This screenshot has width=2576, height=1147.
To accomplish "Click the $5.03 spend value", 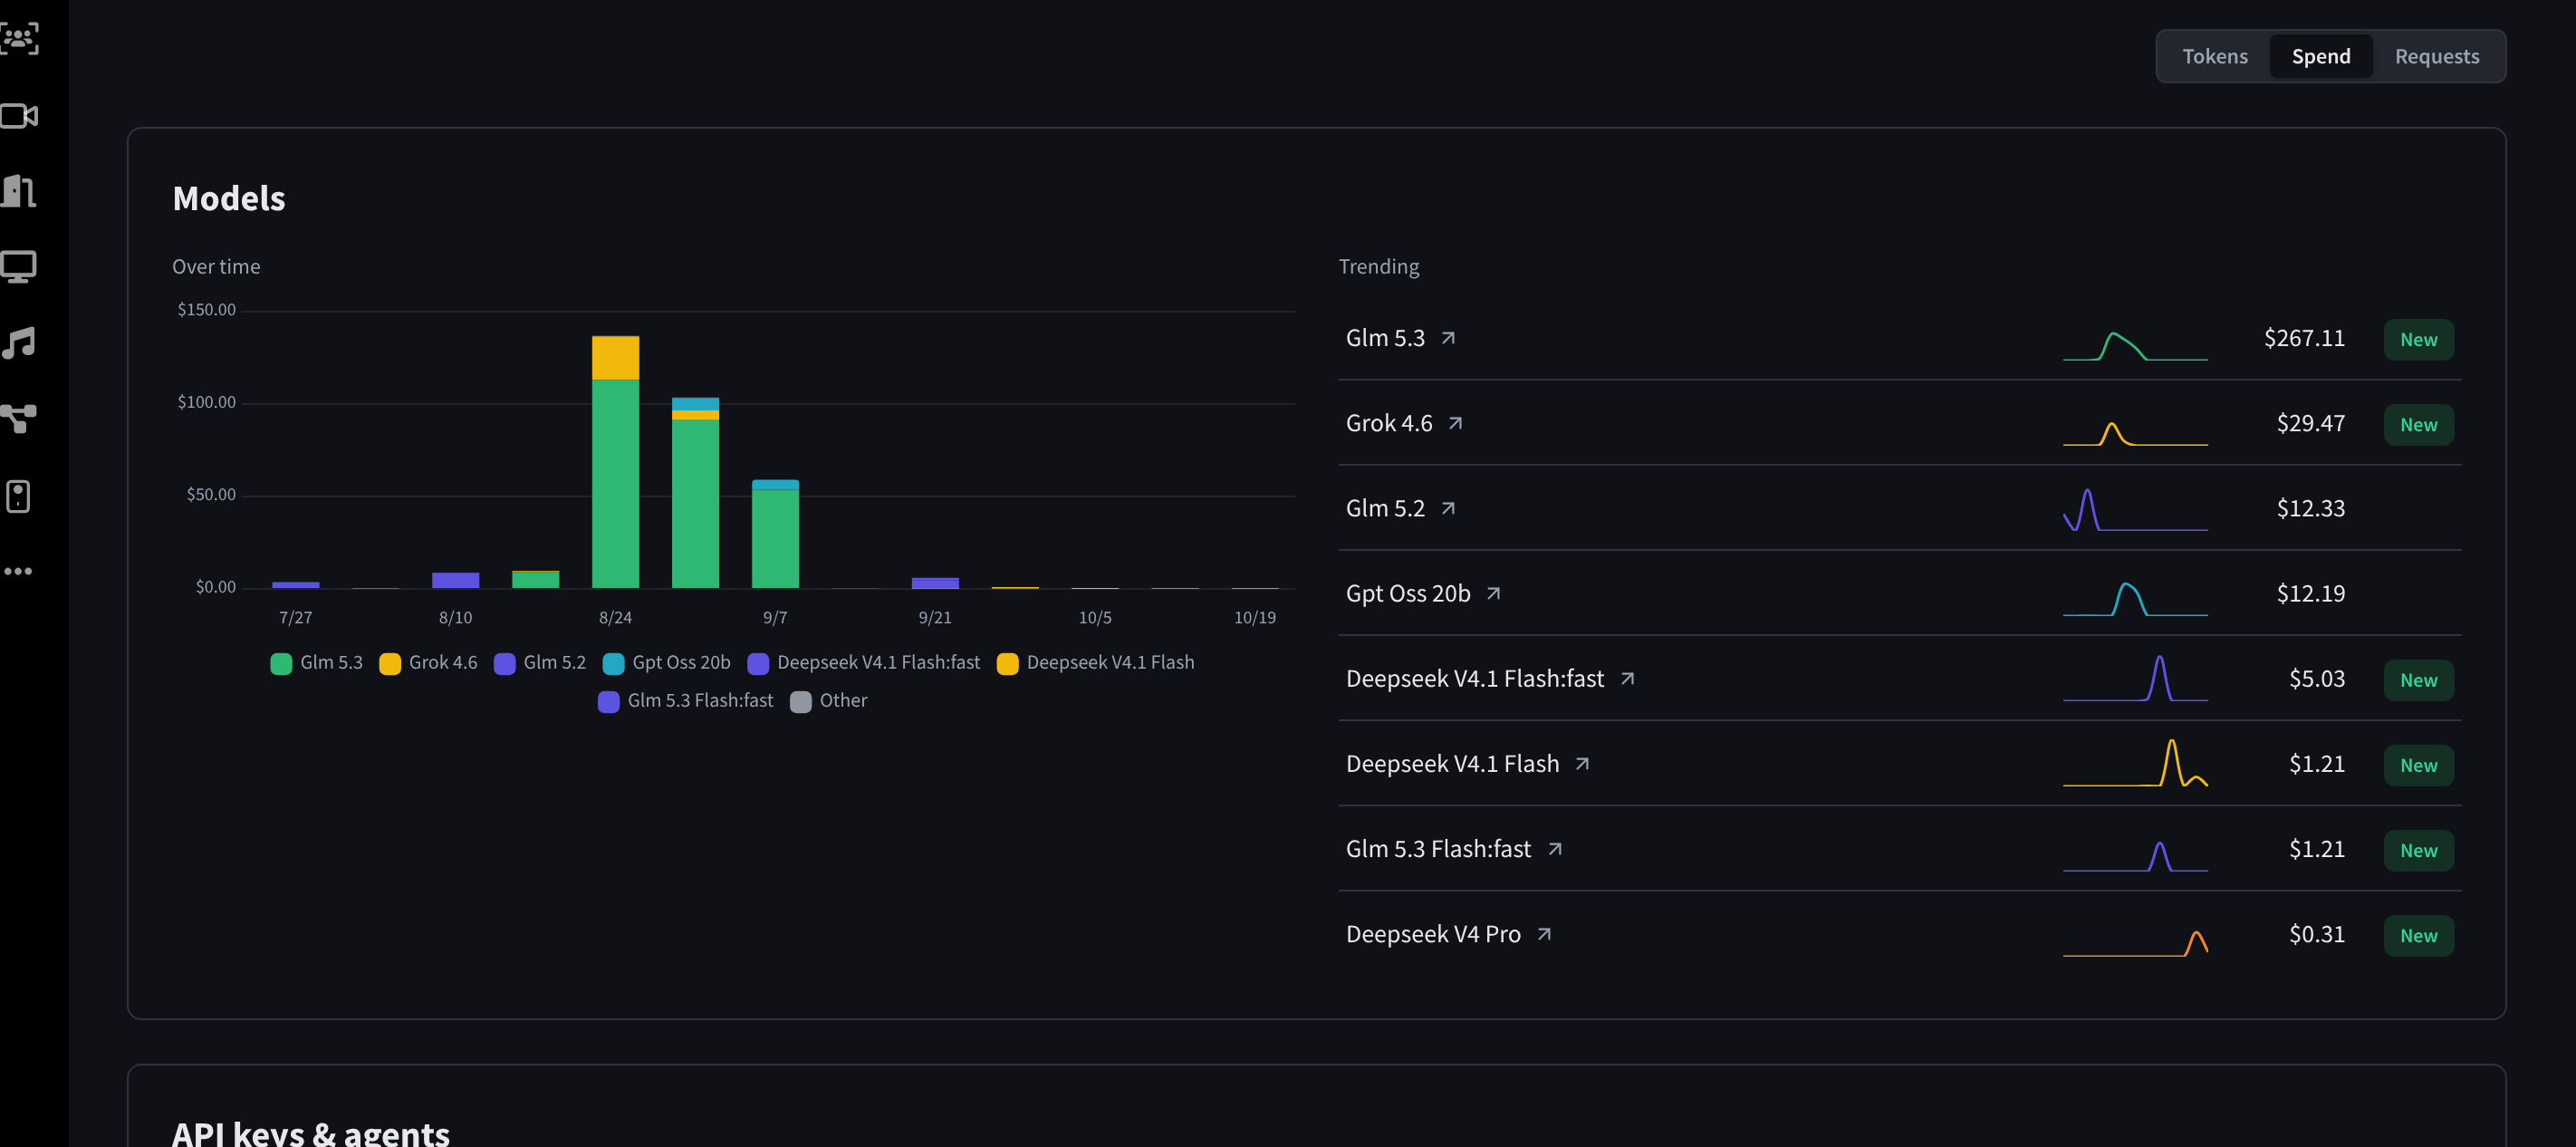I will [x=2316, y=678].
